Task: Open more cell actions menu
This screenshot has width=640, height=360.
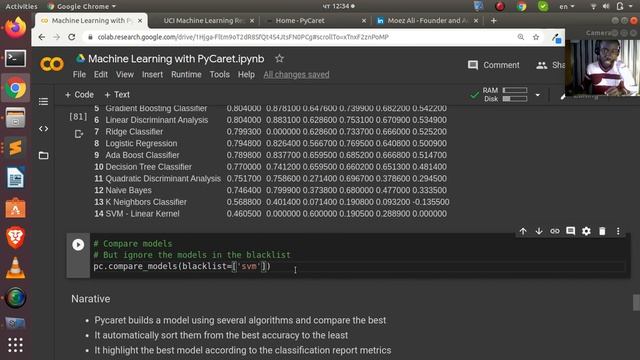Action: tap(618, 231)
